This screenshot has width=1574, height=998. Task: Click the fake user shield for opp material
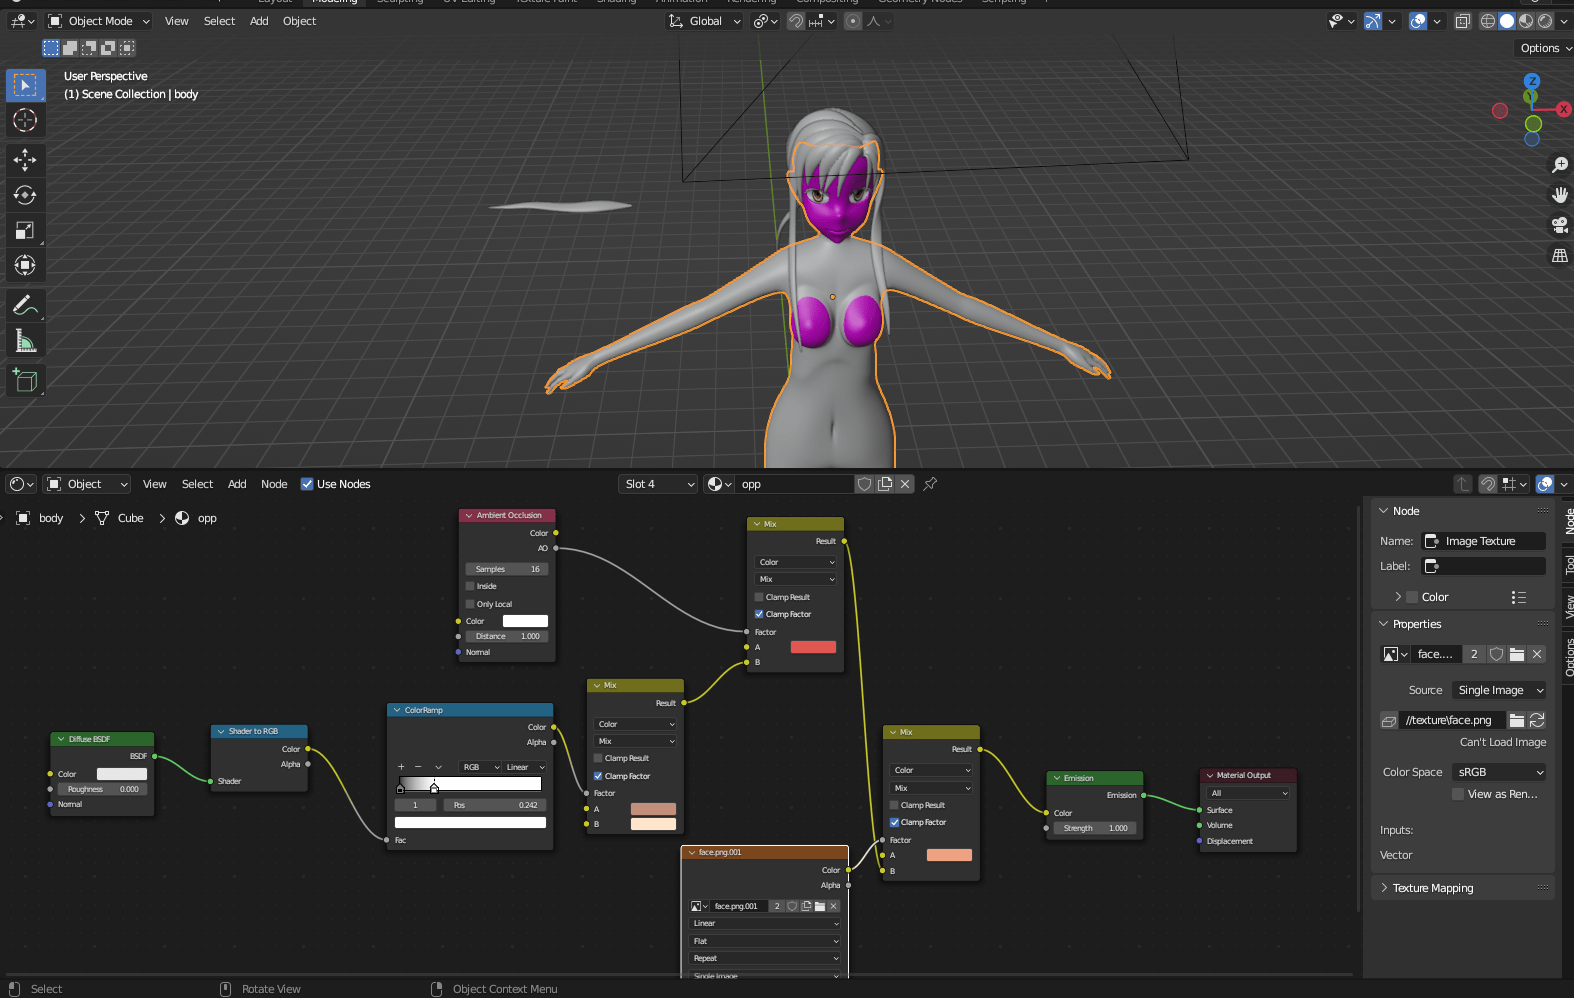click(865, 484)
